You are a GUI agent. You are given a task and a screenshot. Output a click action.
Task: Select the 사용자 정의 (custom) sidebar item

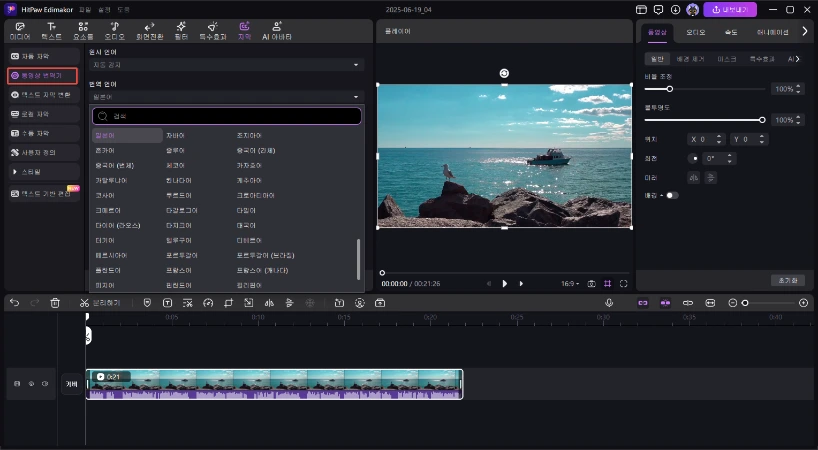pos(43,153)
